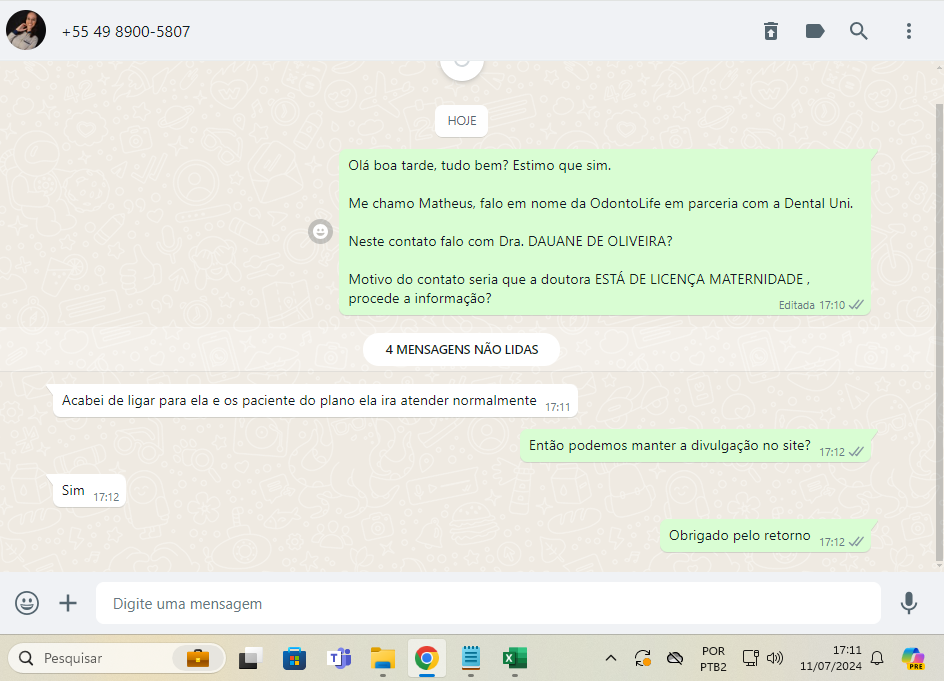Click the trash restore icon in chat header
Screen dimensions: 944x681
771,31
